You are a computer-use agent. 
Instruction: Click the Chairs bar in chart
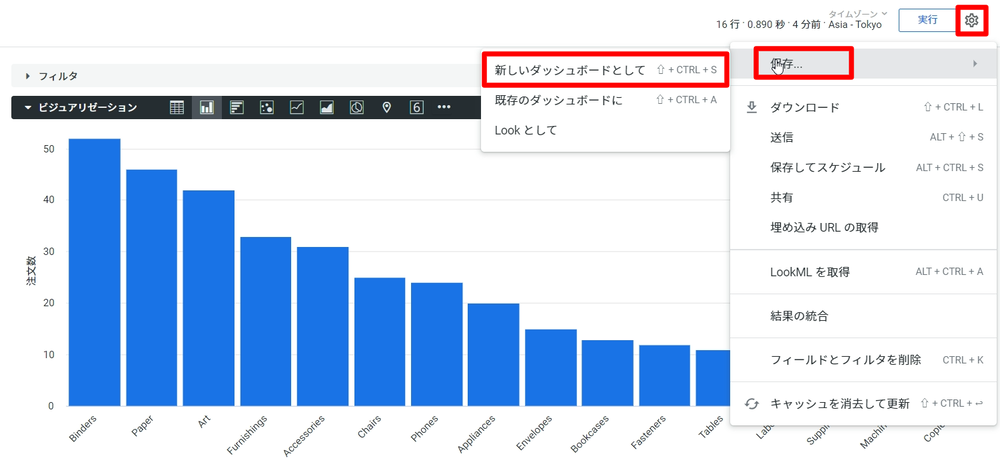(x=379, y=341)
